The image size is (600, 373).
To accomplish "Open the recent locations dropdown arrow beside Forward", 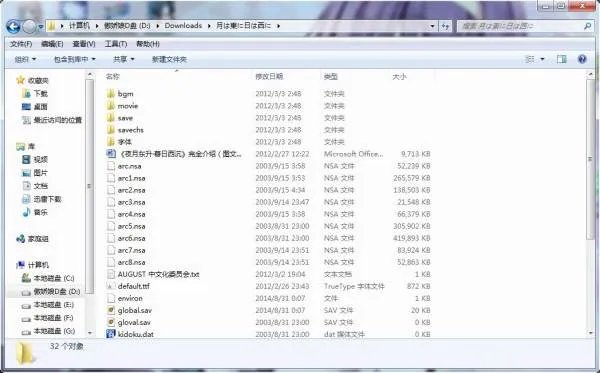I will 40,27.
